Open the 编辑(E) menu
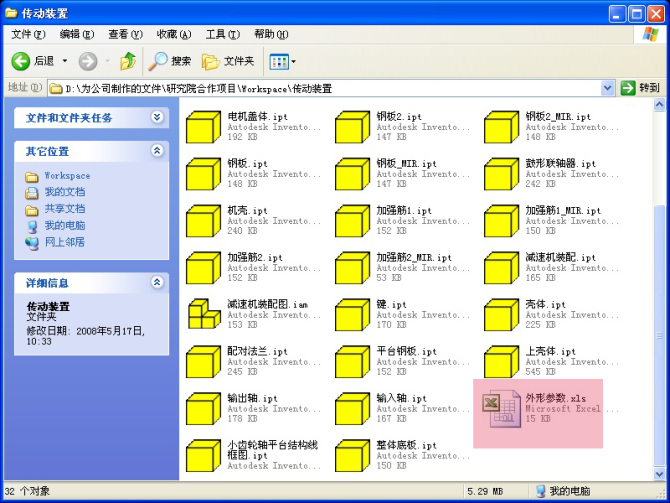Screen dimensions: 670x503 click(77, 34)
